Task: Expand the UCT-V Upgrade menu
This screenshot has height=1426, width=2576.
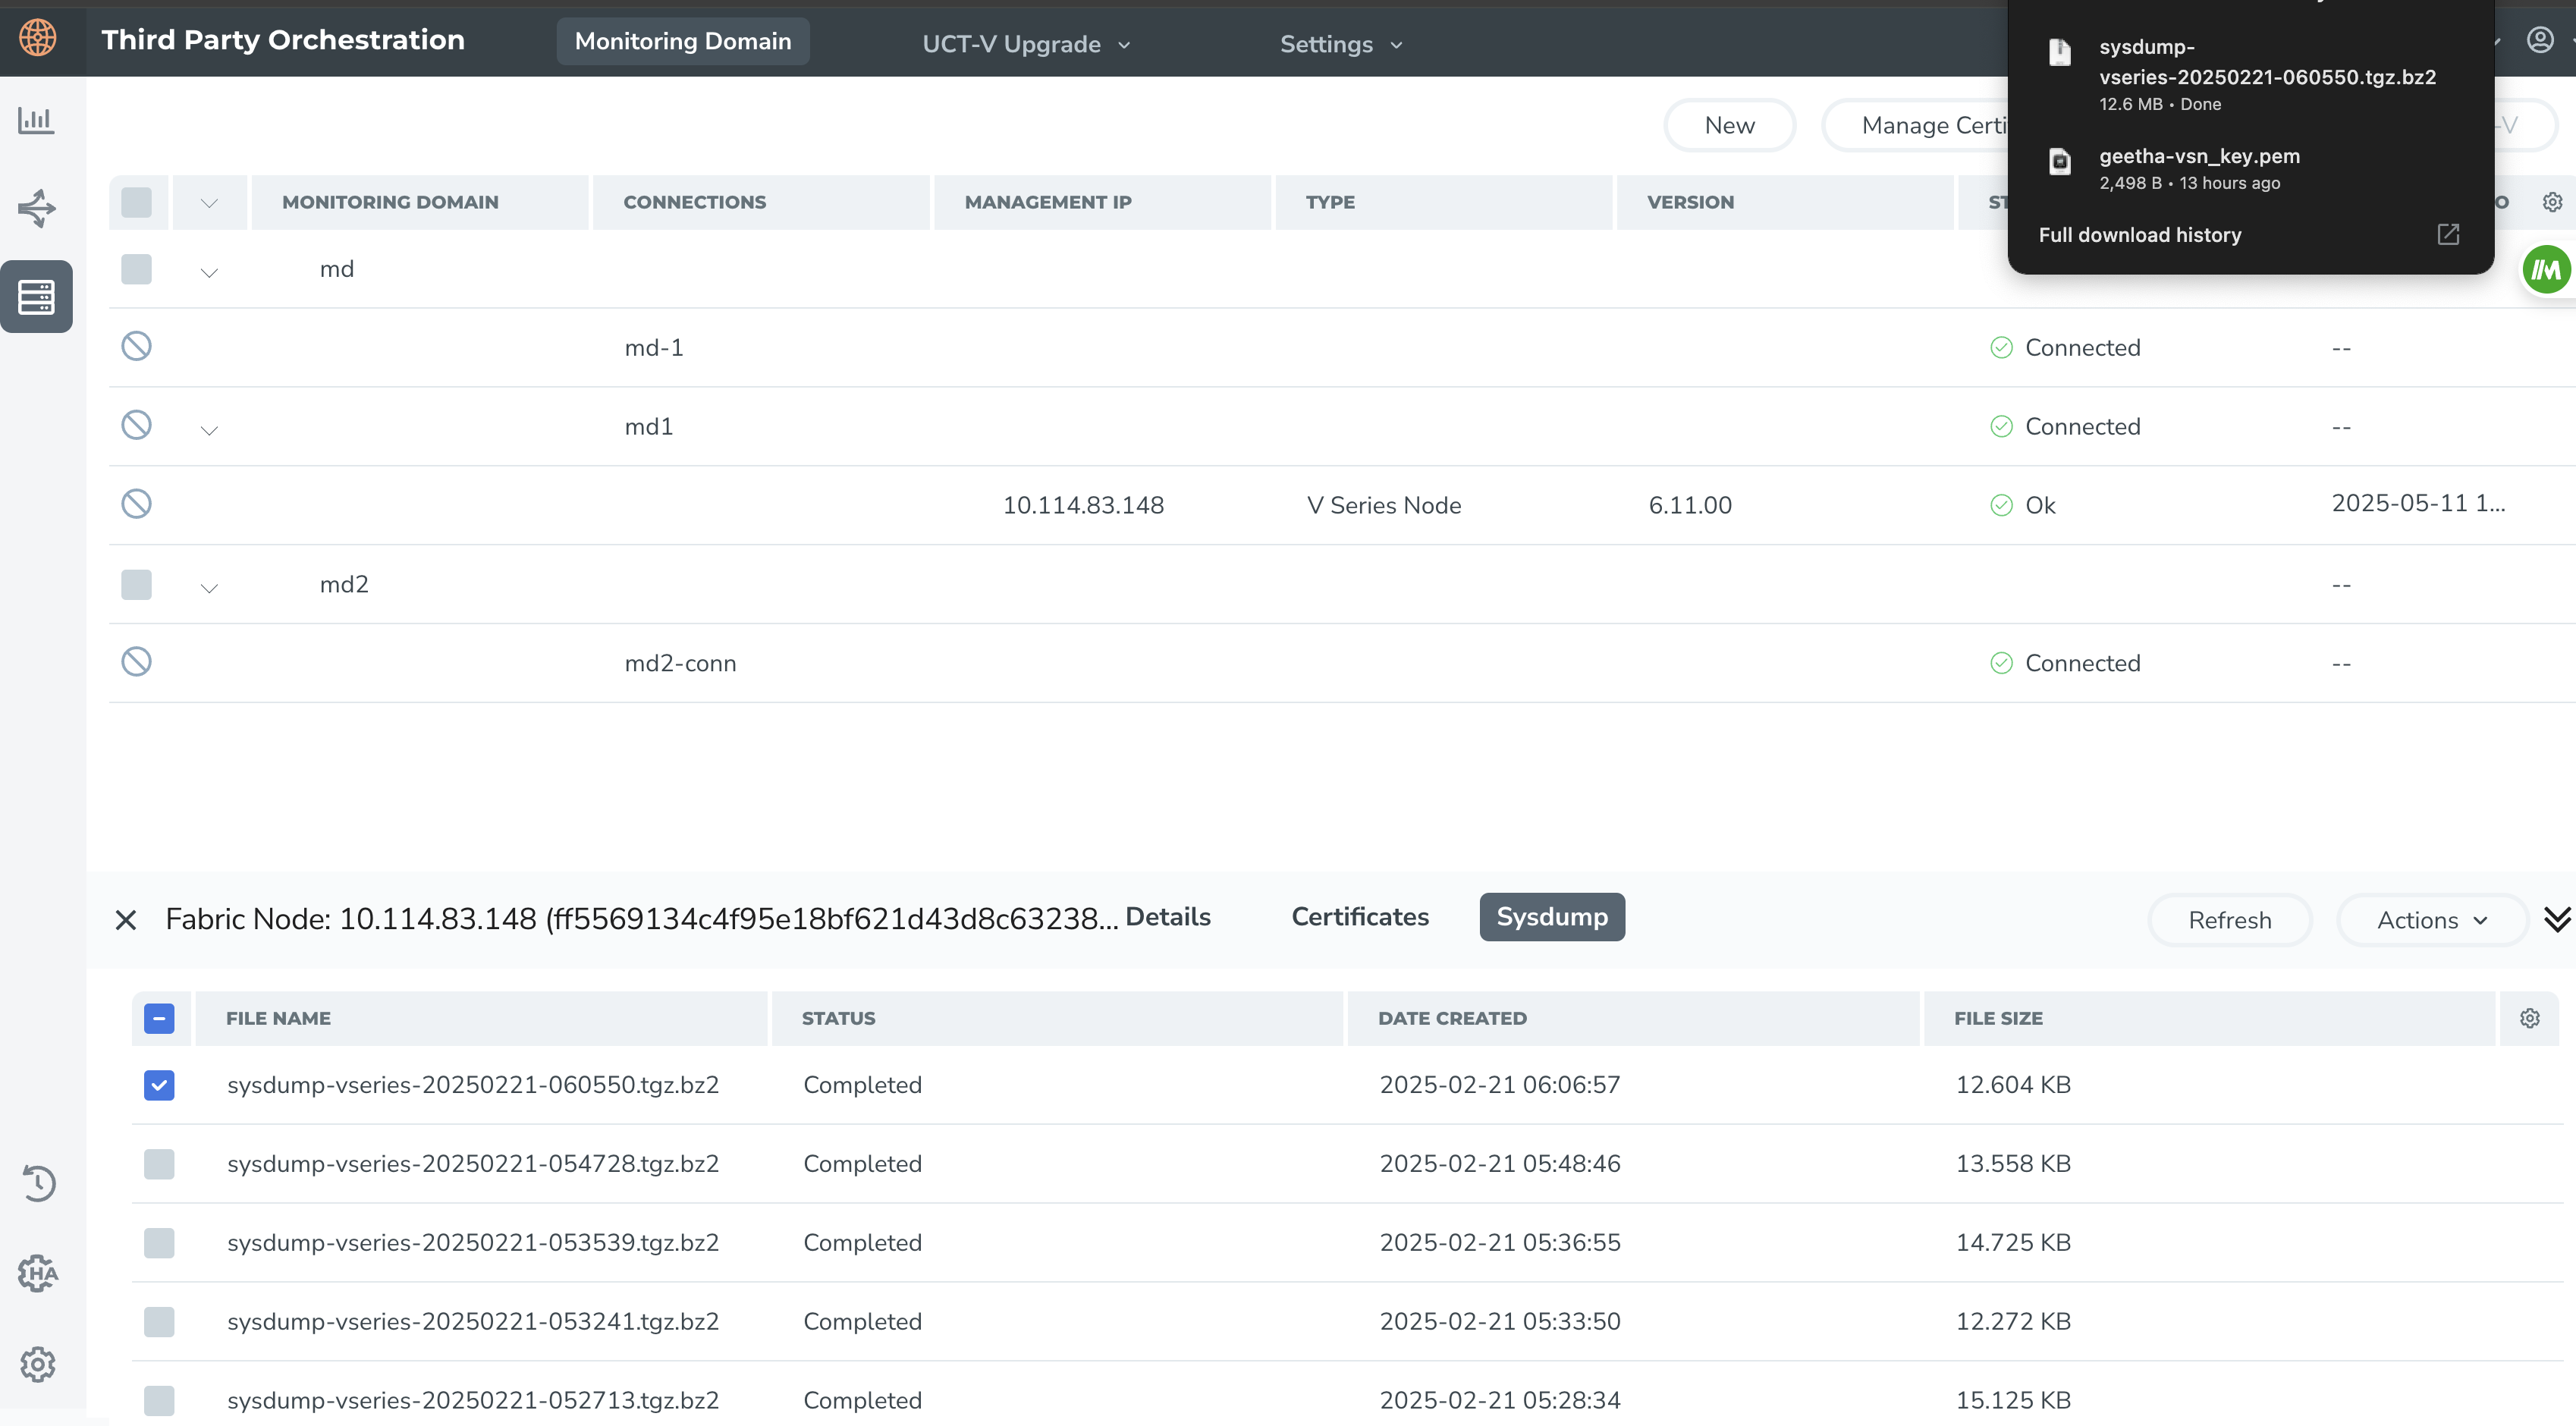Action: point(1025,44)
